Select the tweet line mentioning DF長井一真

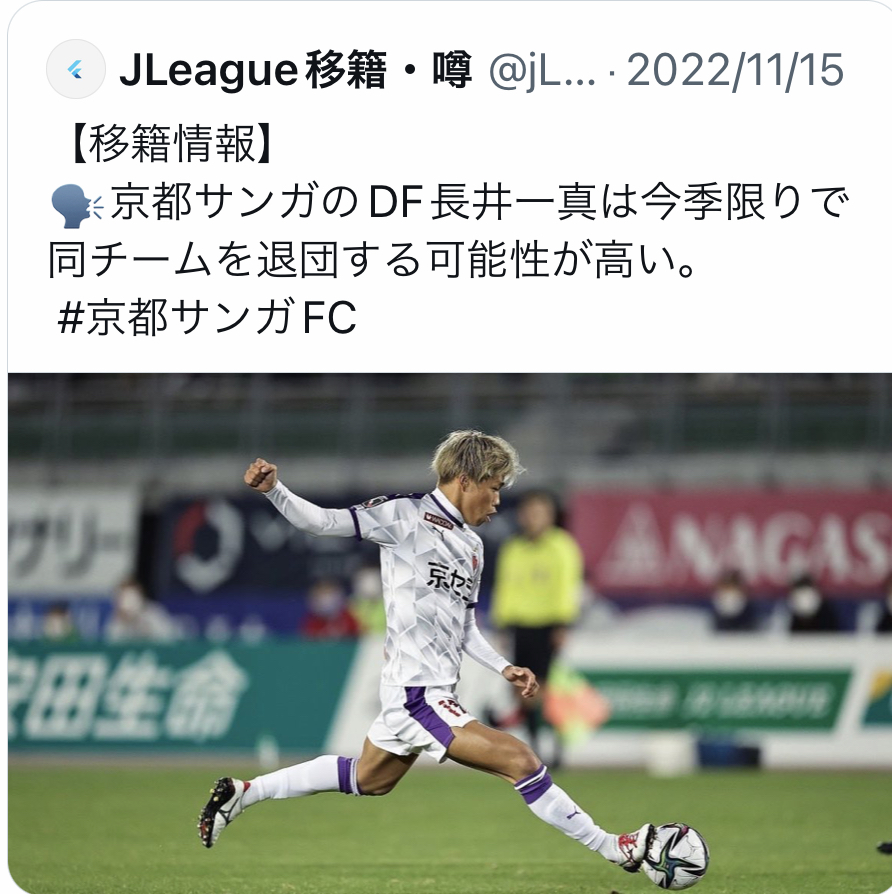tap(449, 204)
